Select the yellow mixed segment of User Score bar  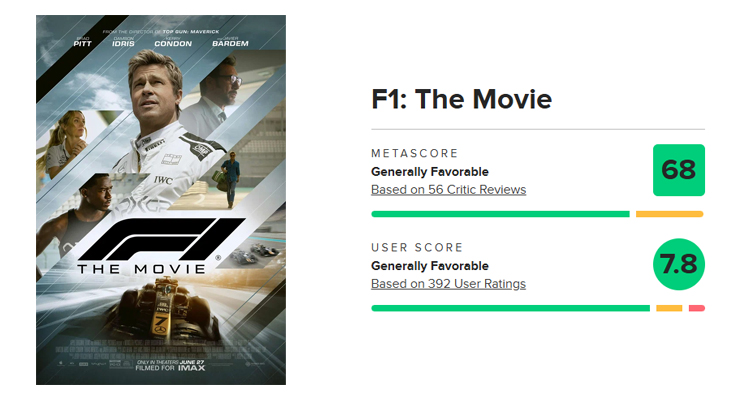point(669,308)
